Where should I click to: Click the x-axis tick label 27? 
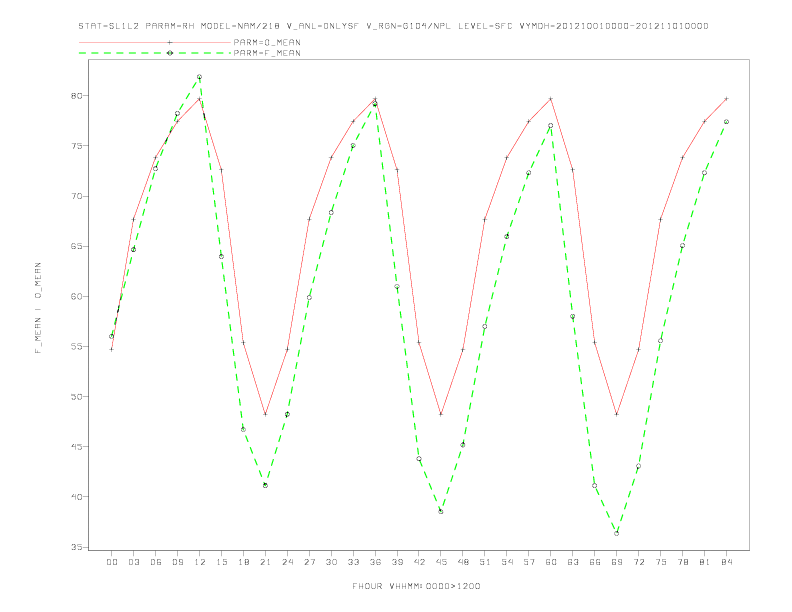point(309,562)
